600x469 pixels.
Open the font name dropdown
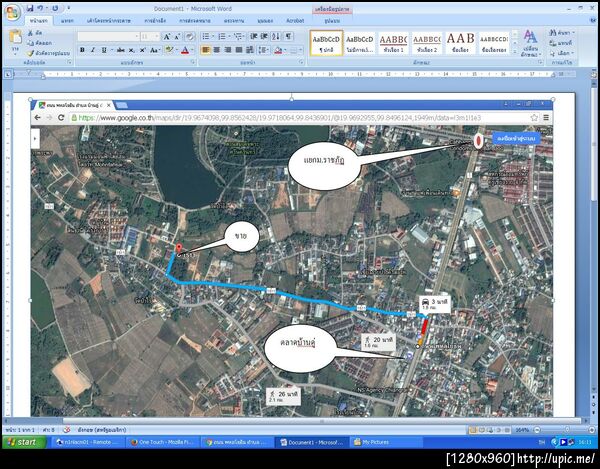point(137,37)
